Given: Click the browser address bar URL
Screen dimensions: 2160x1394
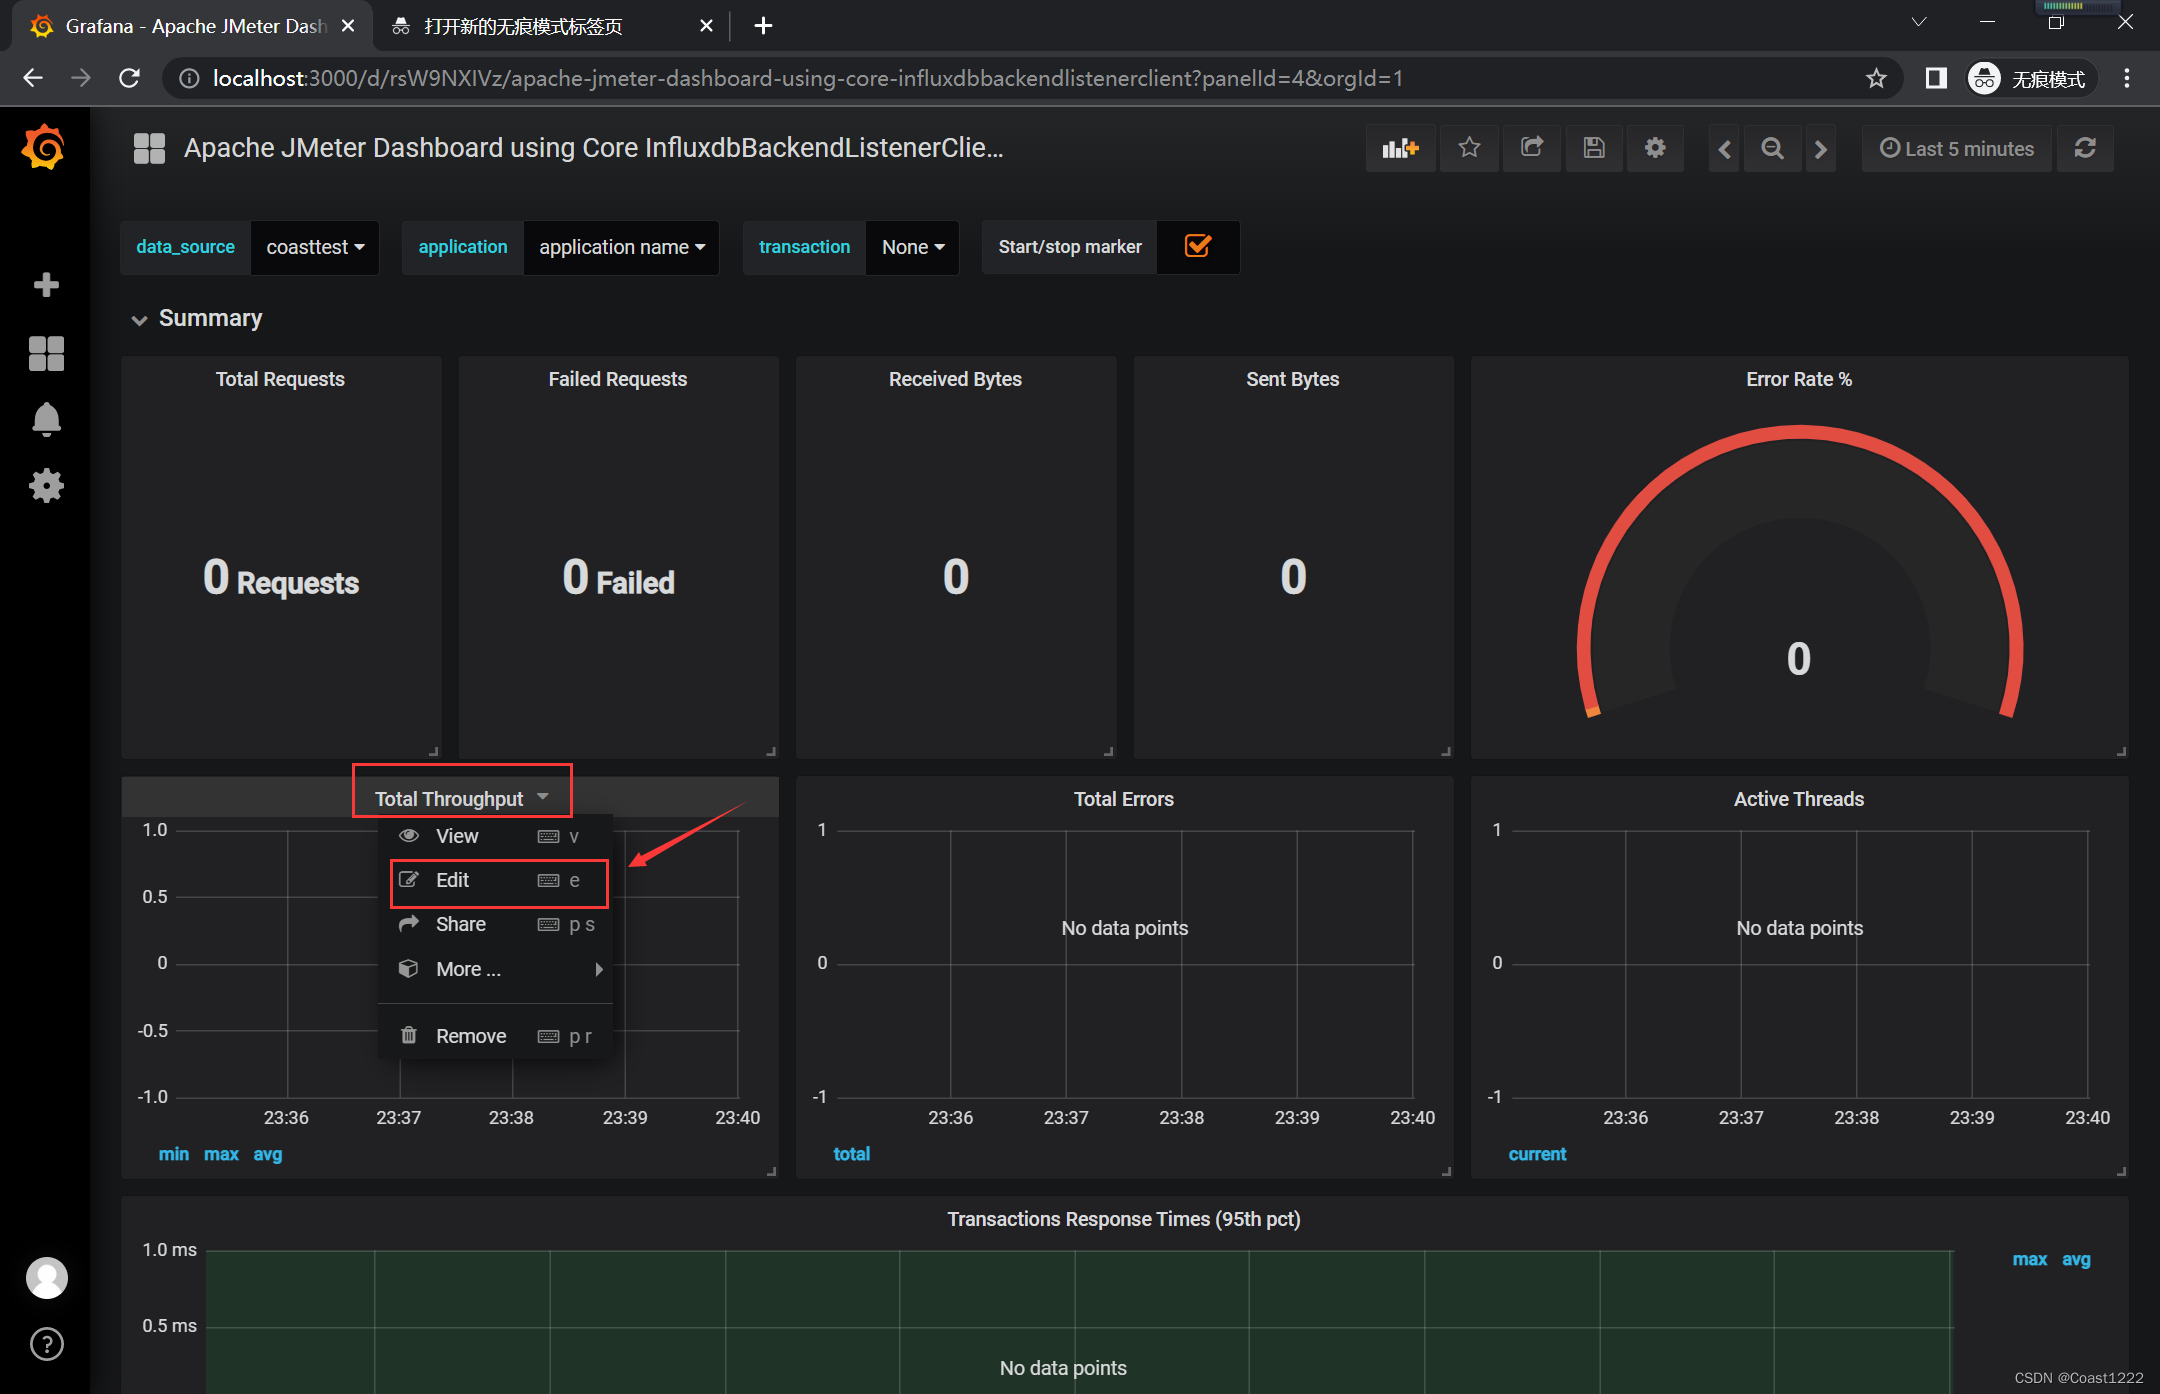Looking at the screenshot, I should click(807, 78).
